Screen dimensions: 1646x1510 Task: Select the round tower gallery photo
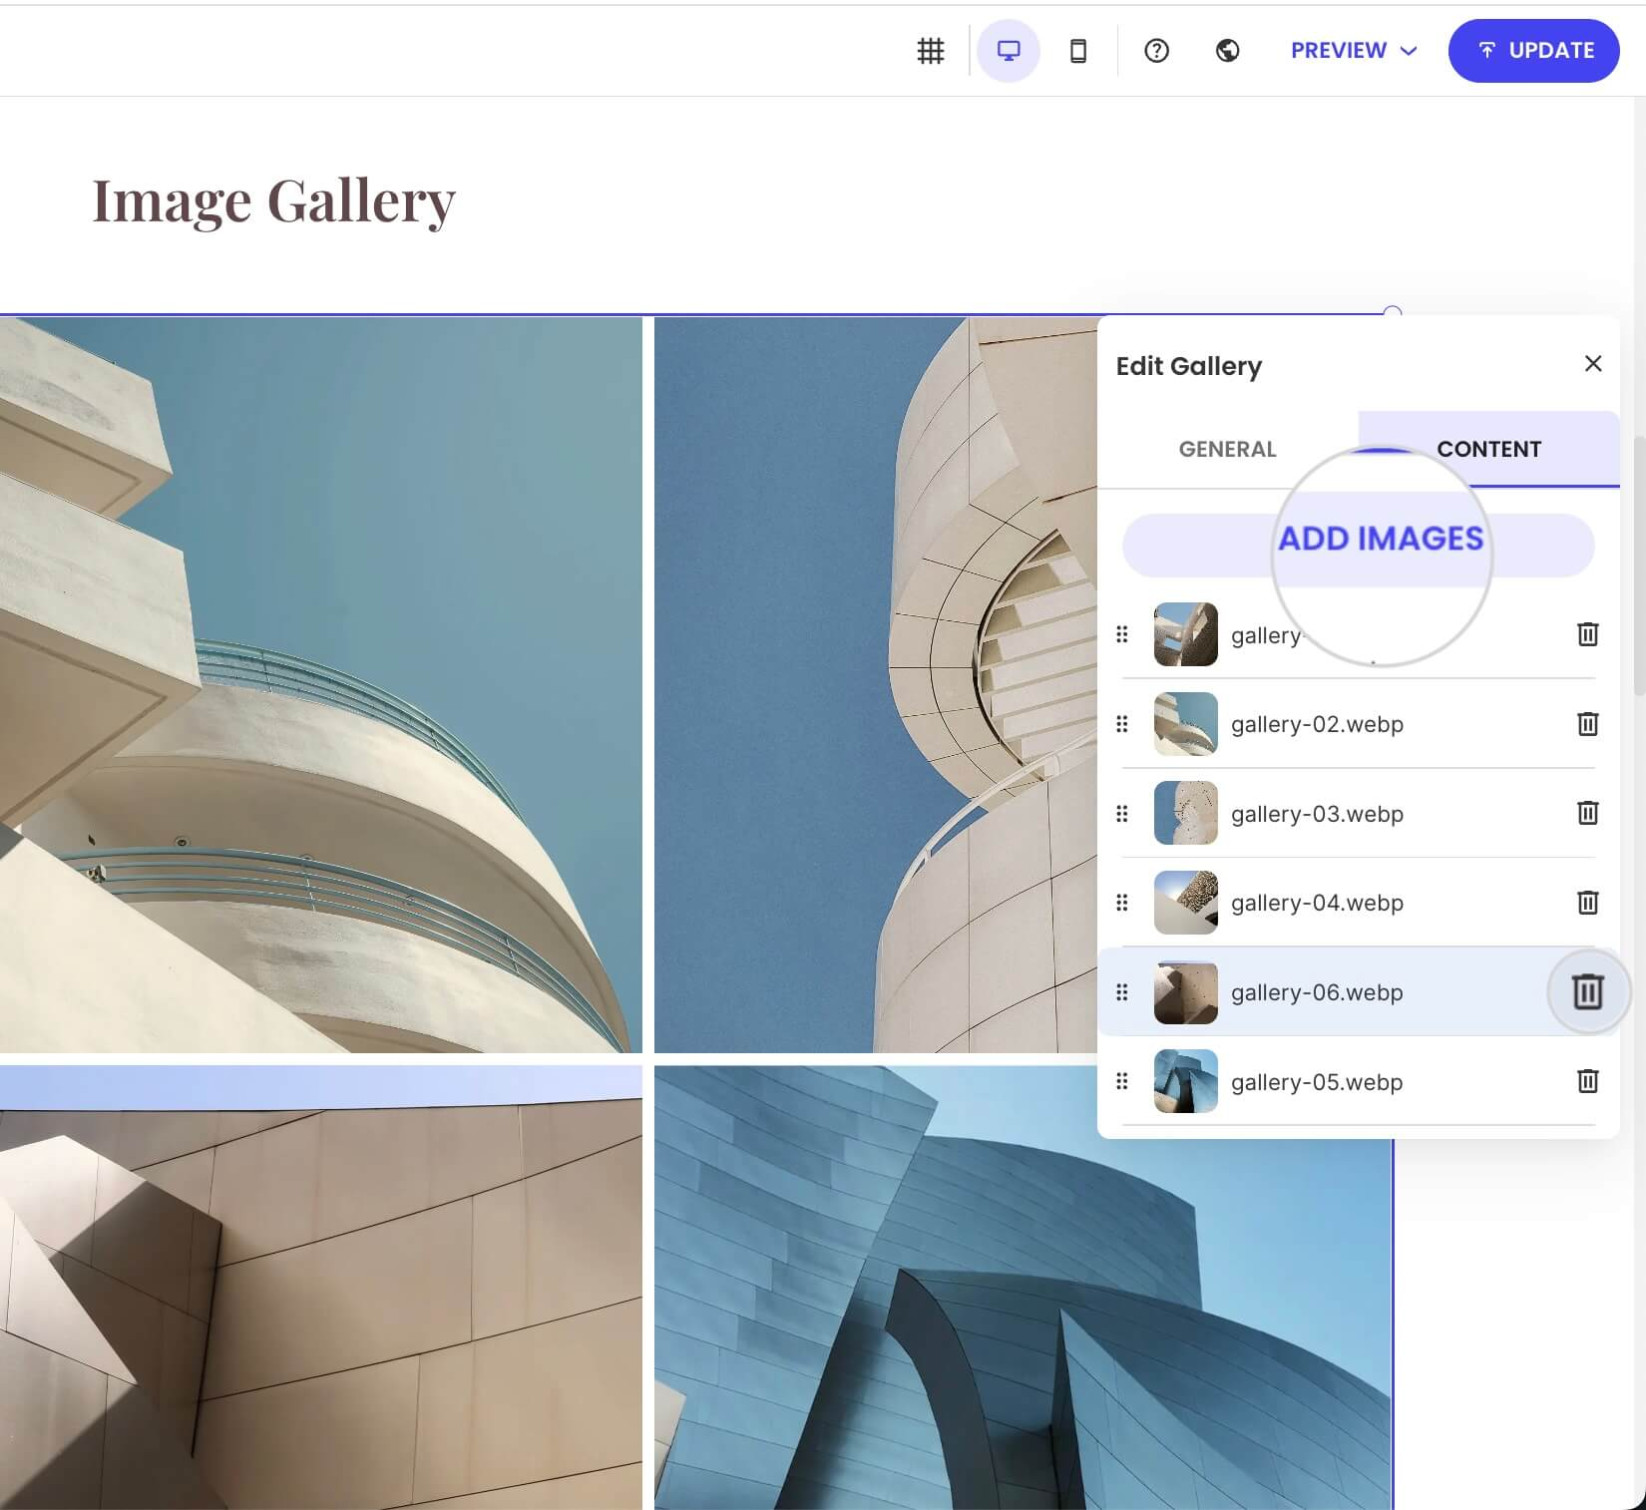point(875,684)
